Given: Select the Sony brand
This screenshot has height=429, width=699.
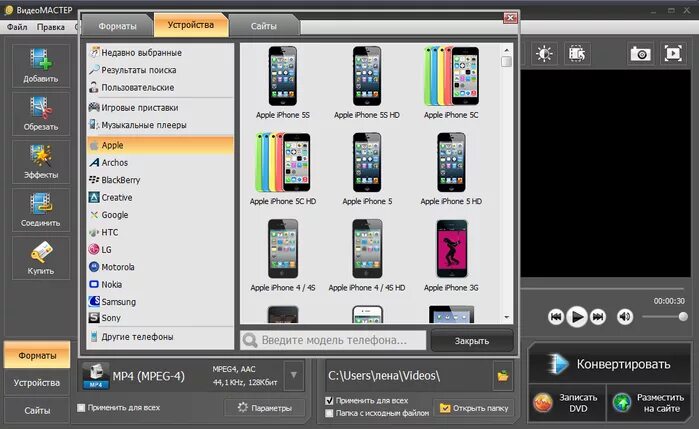Looking at the screenshot, I should click(160, 318).
